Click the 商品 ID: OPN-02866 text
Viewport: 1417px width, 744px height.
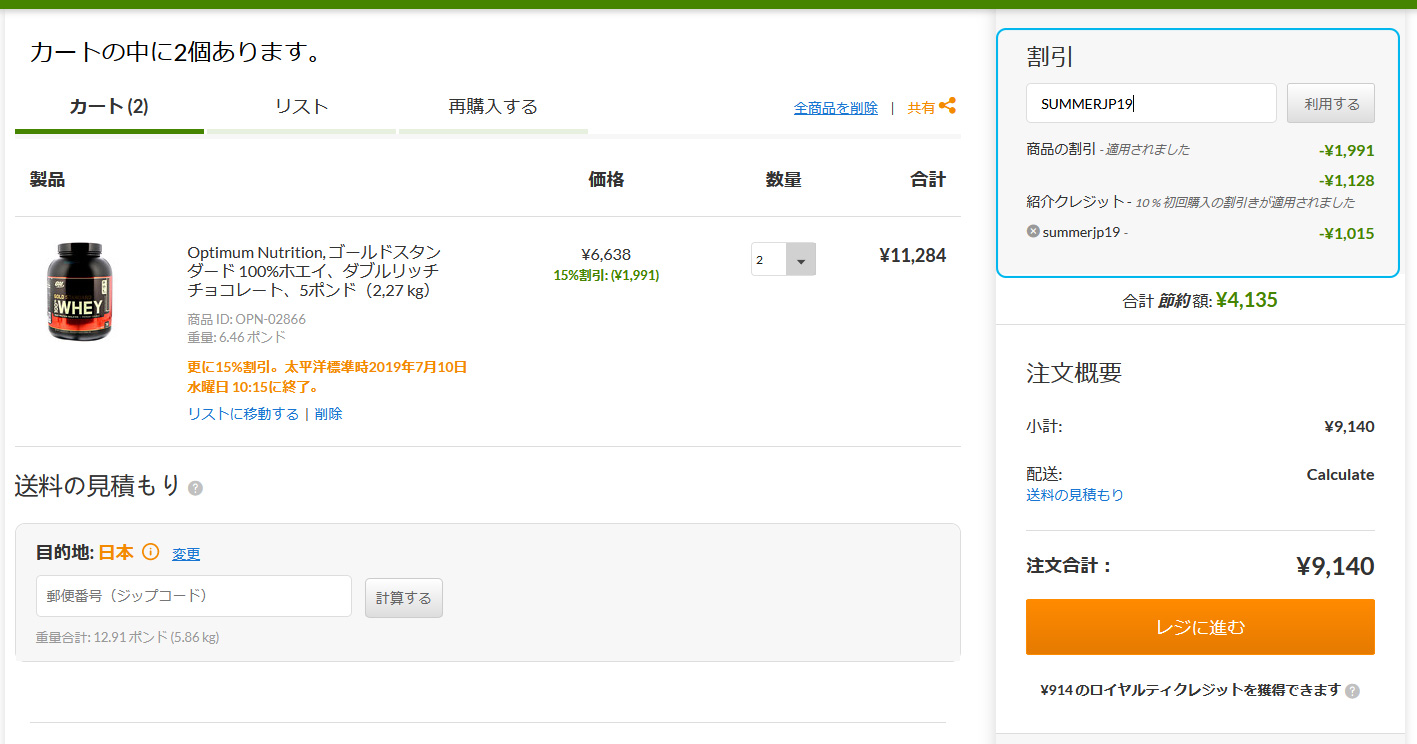246,320
